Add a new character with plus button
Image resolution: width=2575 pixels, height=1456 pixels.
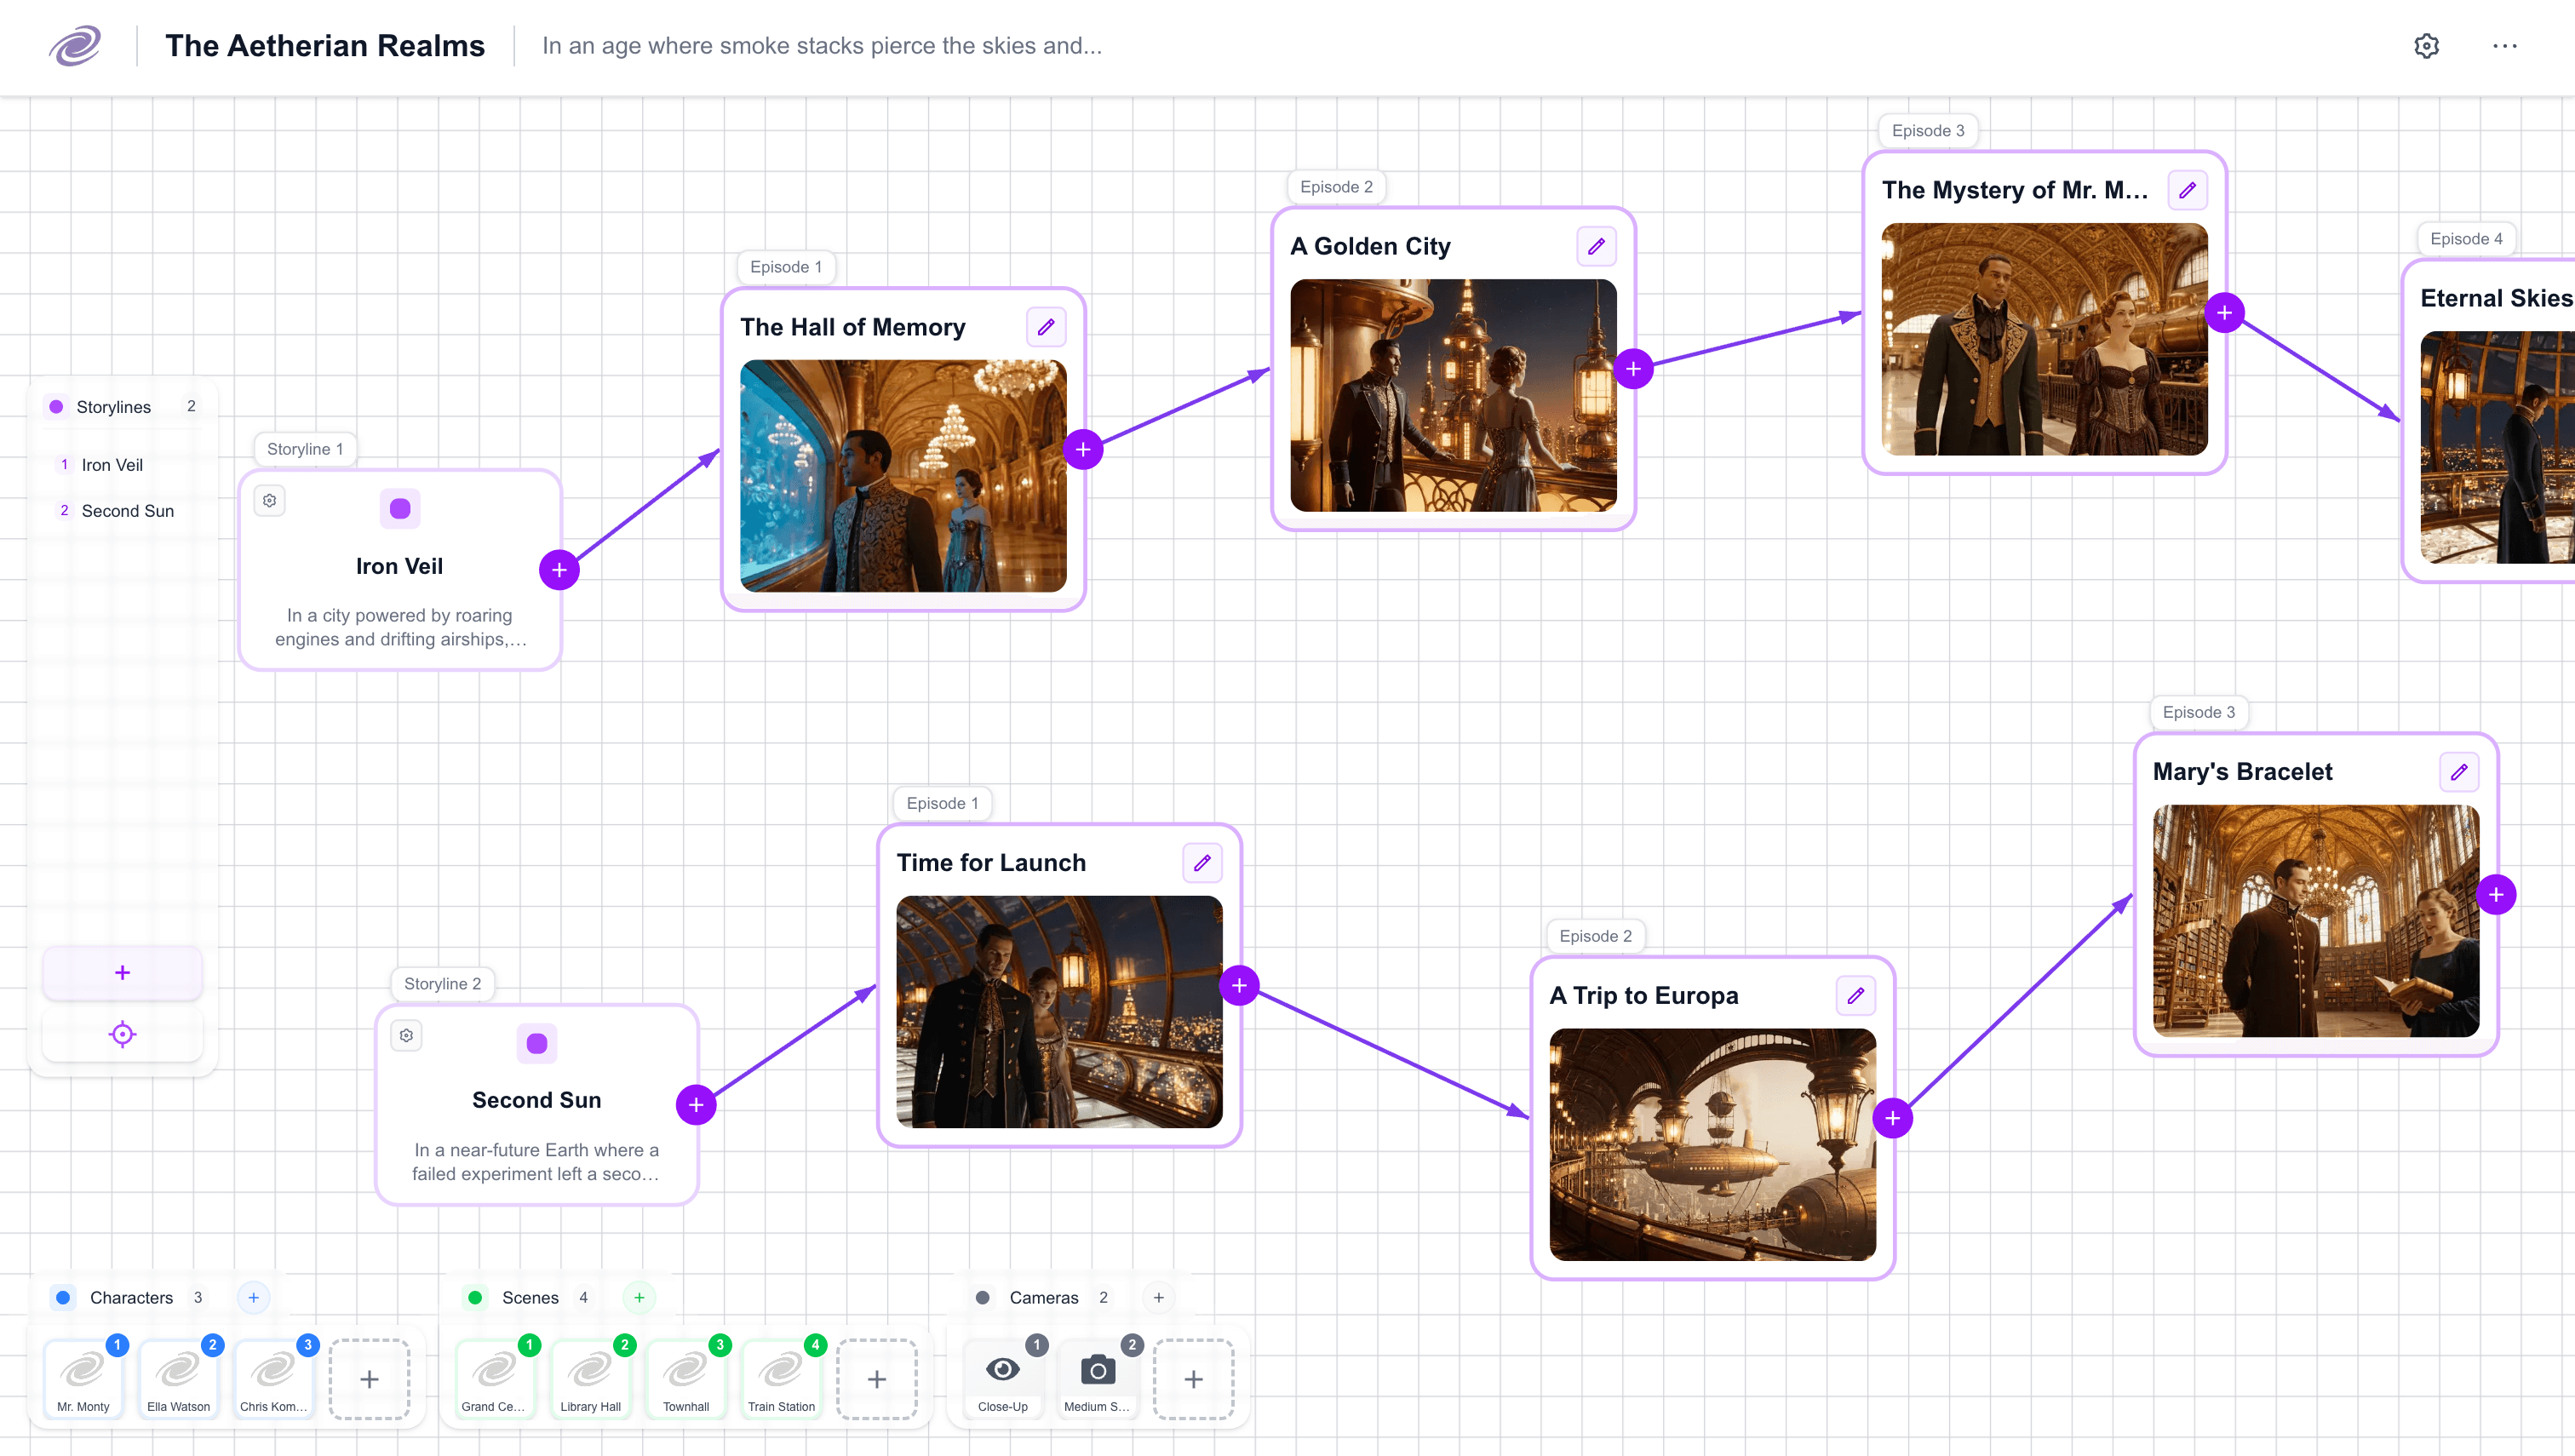pos(253,1297)
